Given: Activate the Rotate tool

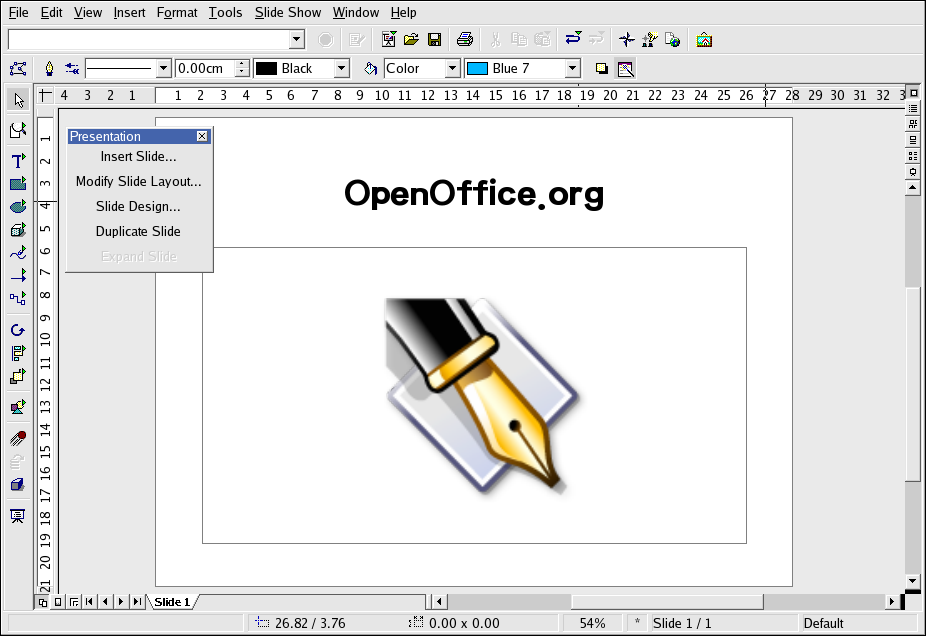Looking at the screenshot, I should point(17,330).
